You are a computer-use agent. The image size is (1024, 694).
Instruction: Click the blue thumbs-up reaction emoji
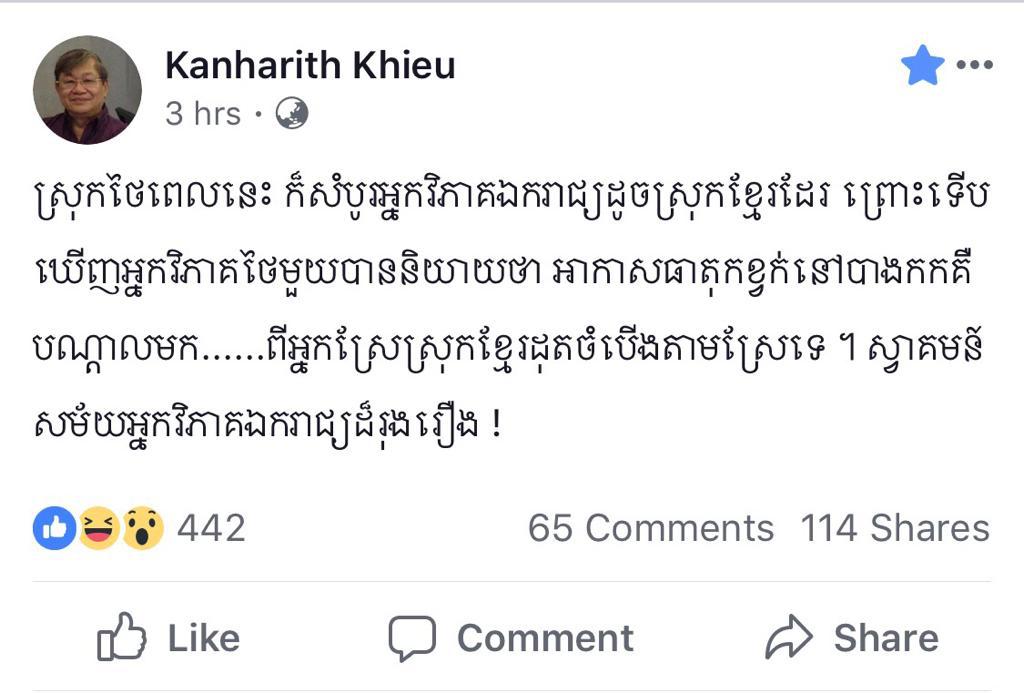click(54, 528)
